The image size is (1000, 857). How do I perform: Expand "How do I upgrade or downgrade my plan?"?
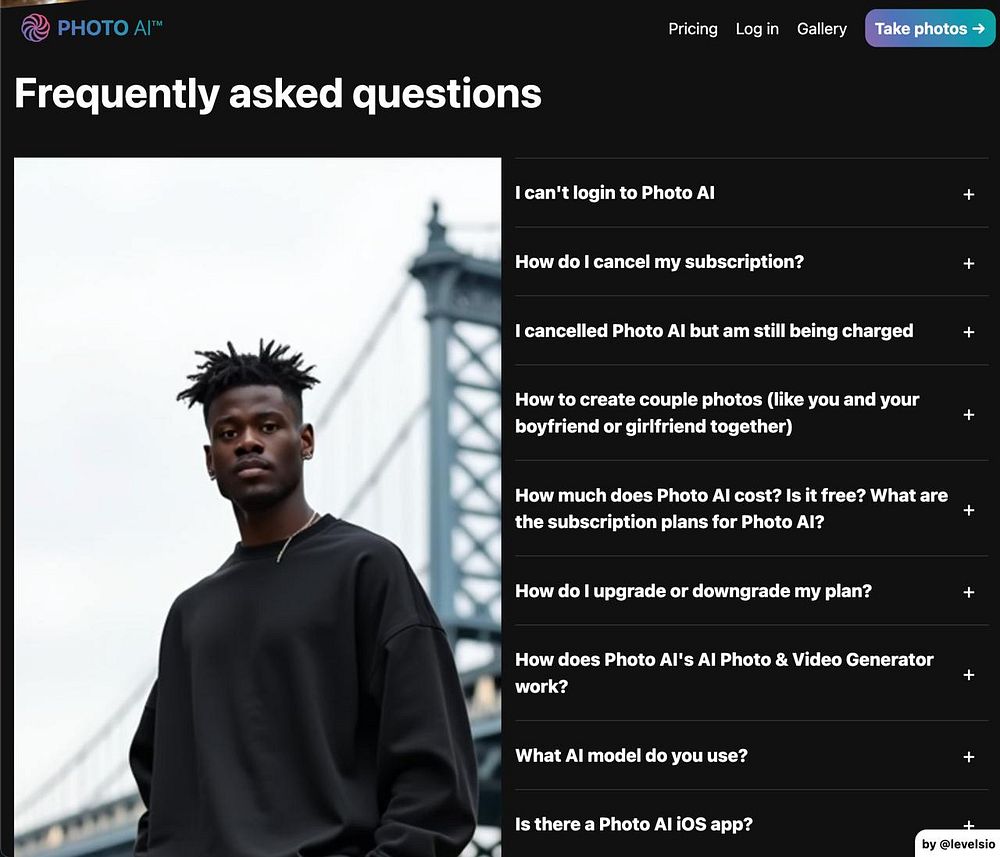coord(751,591)
